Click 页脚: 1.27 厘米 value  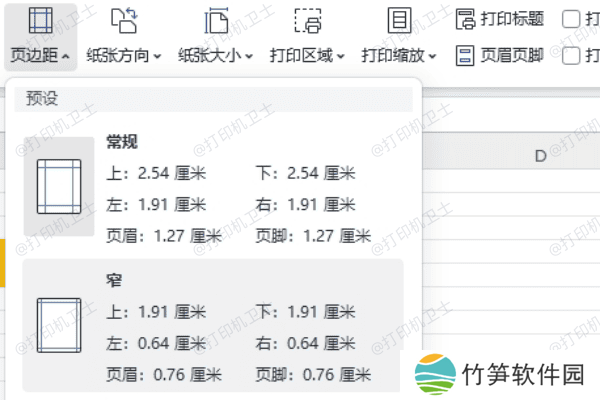point(313,236)
